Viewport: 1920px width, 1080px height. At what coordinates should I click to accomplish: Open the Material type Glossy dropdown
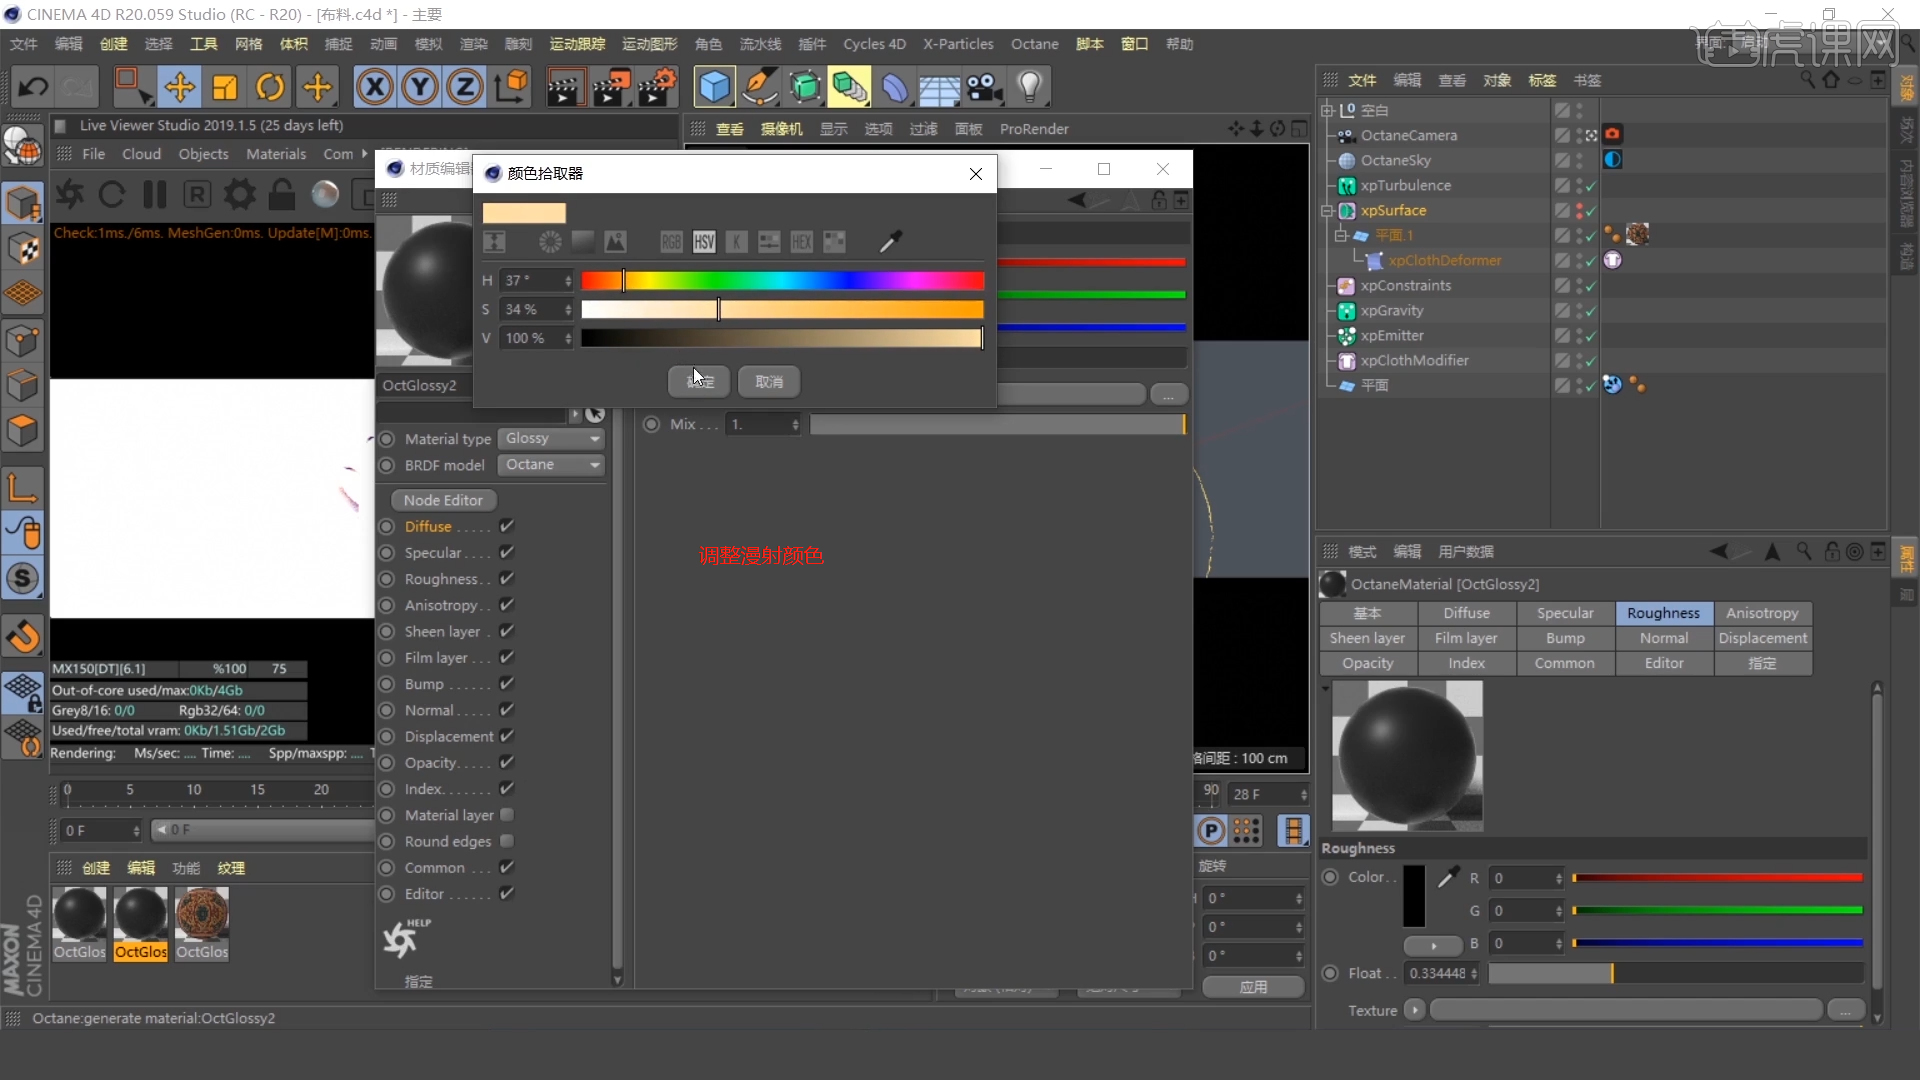pyautogui.click(x=551, y=439)
